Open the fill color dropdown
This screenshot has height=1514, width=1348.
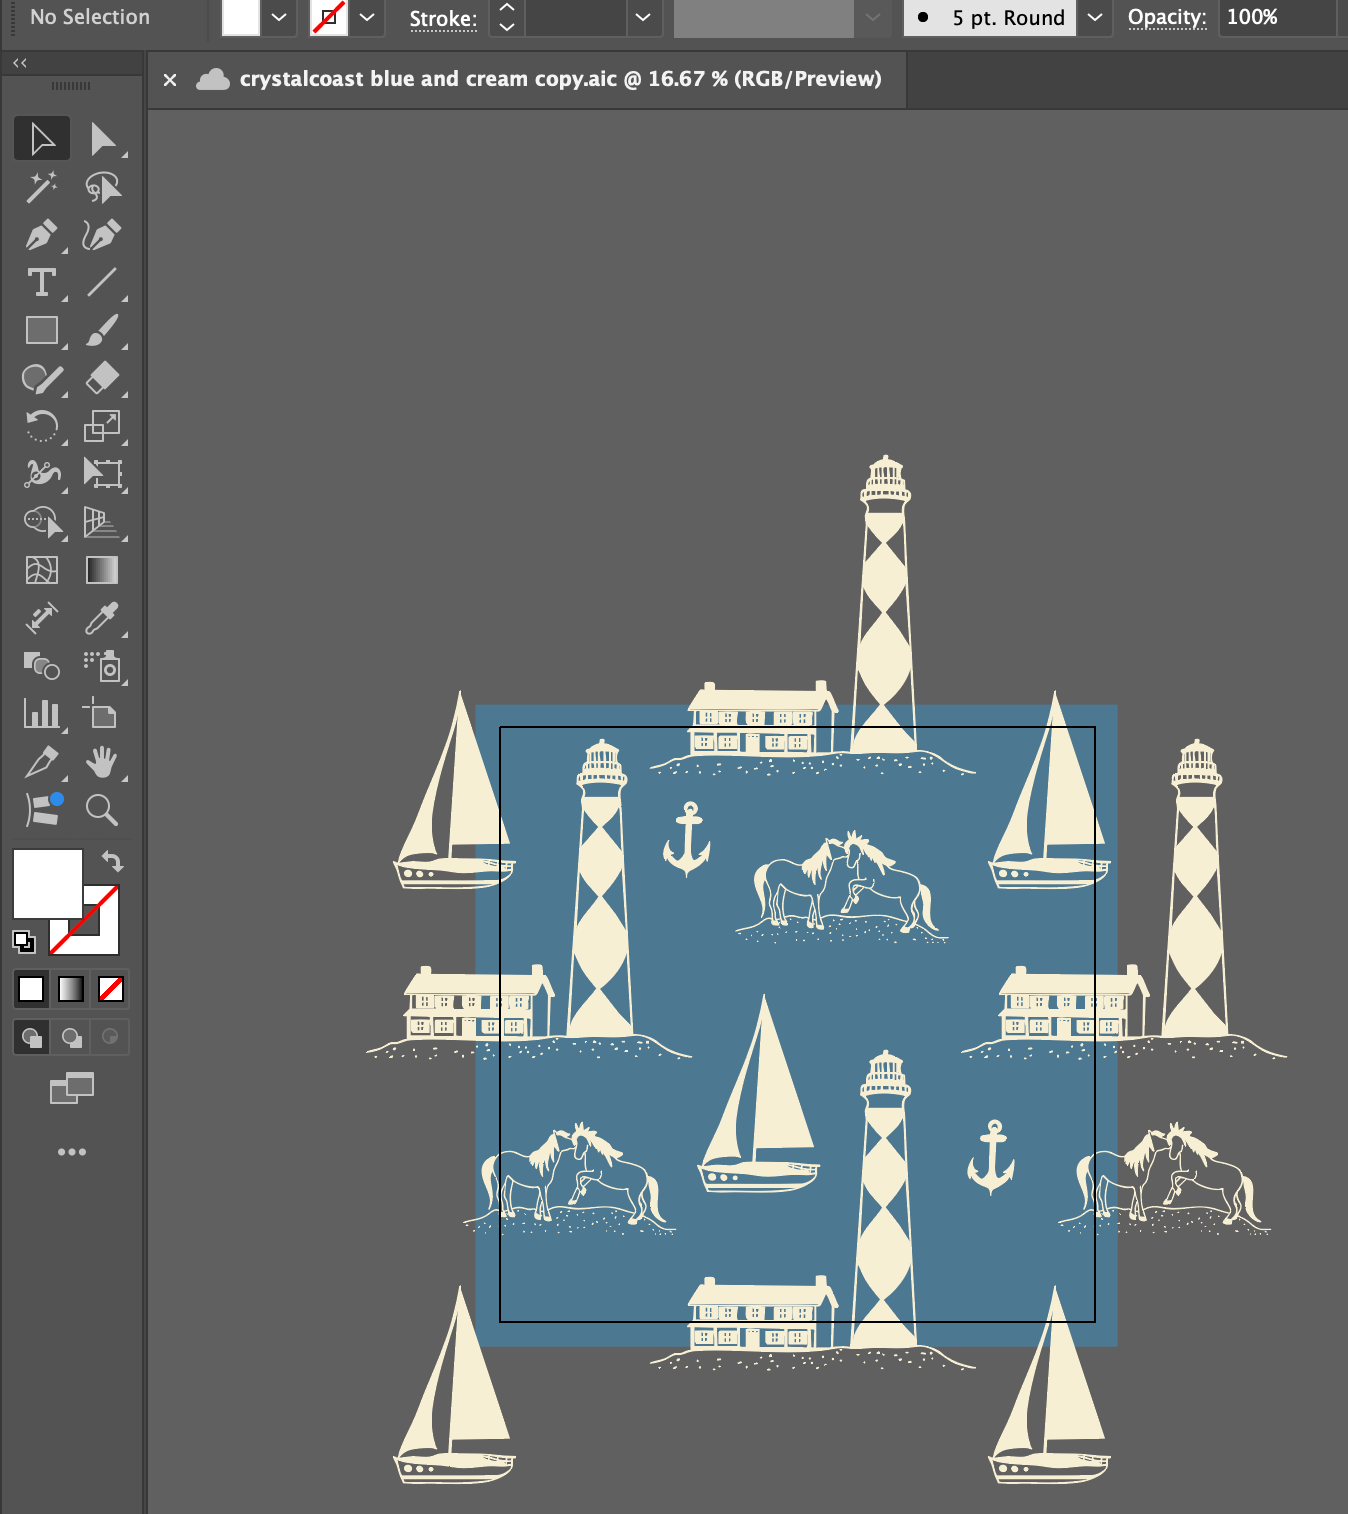tap(279, 17)
